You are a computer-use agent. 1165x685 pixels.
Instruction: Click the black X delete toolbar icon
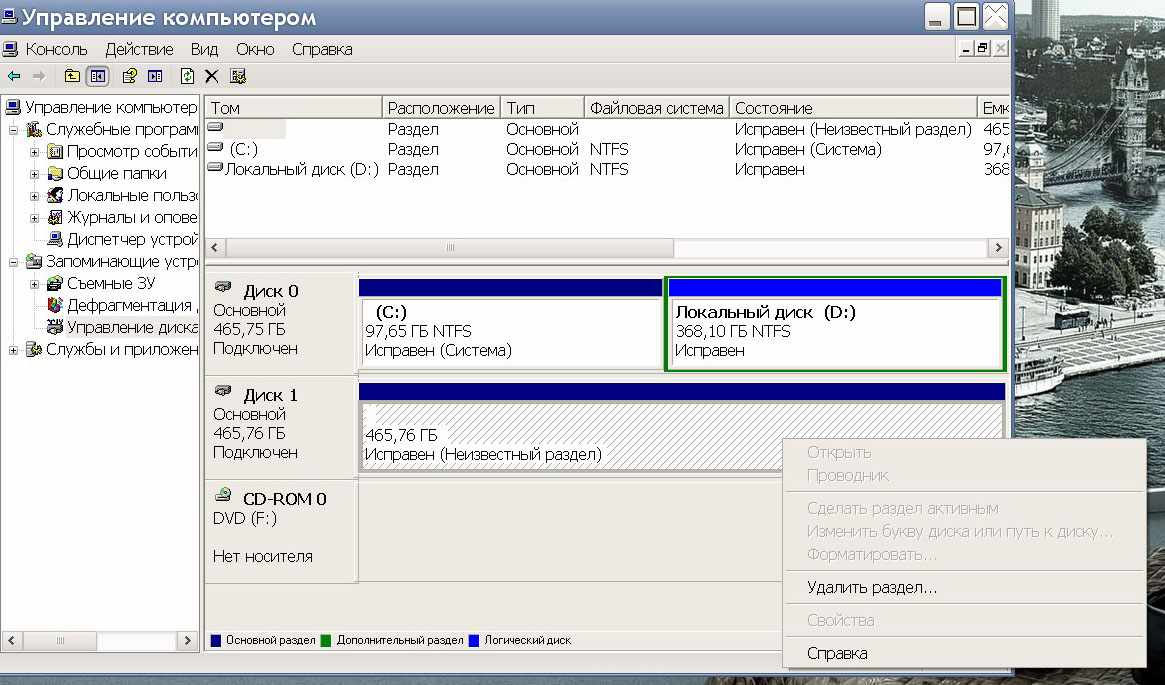(x=211, y=76)
